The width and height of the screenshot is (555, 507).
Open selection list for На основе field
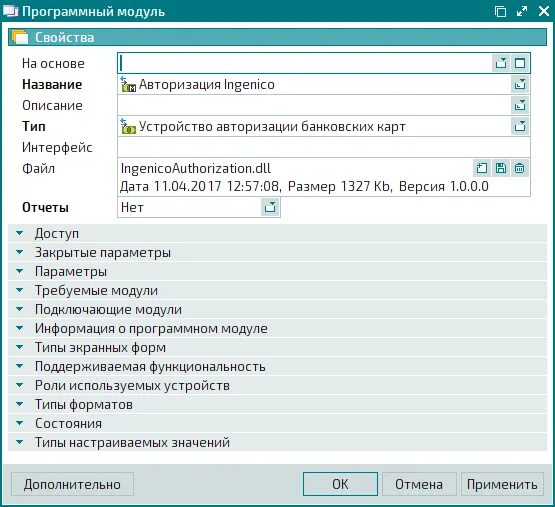point(501,63)
